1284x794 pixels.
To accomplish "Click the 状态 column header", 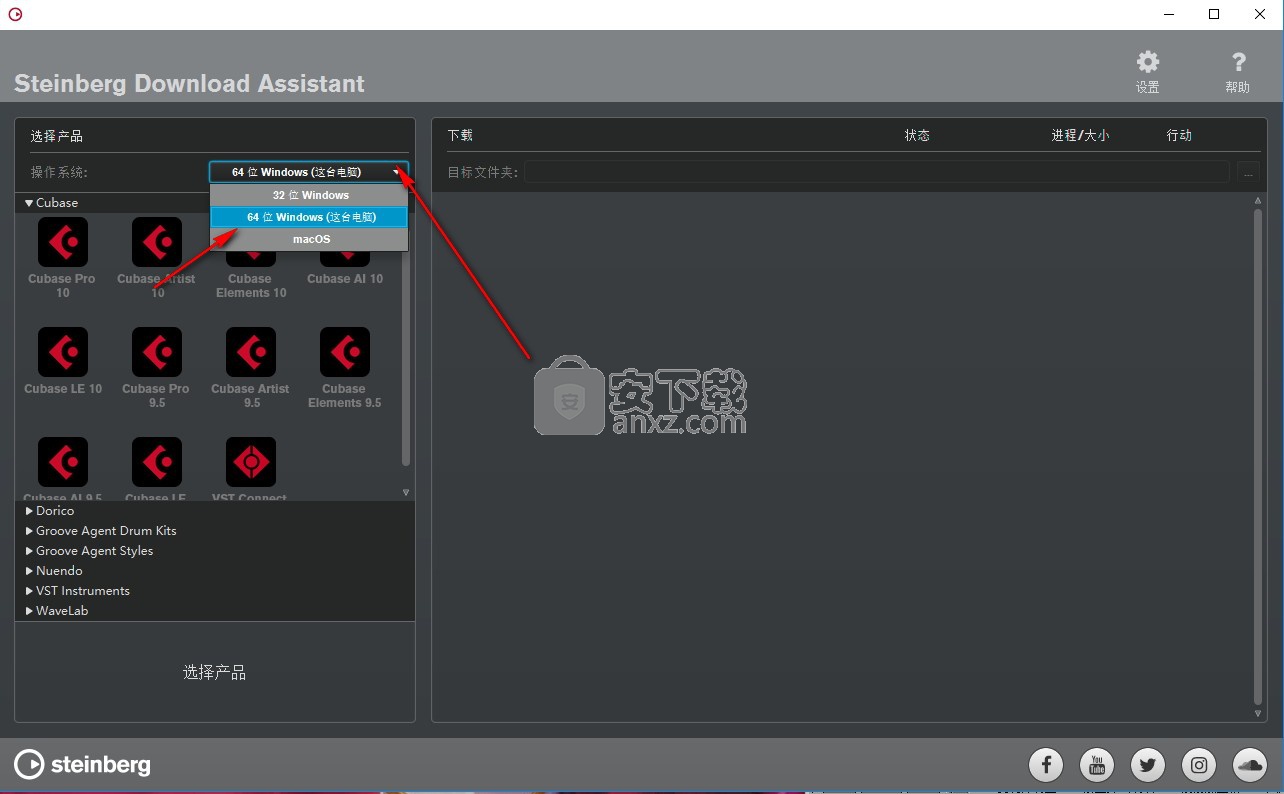I will pyautogui.click(x=917, y=135).
